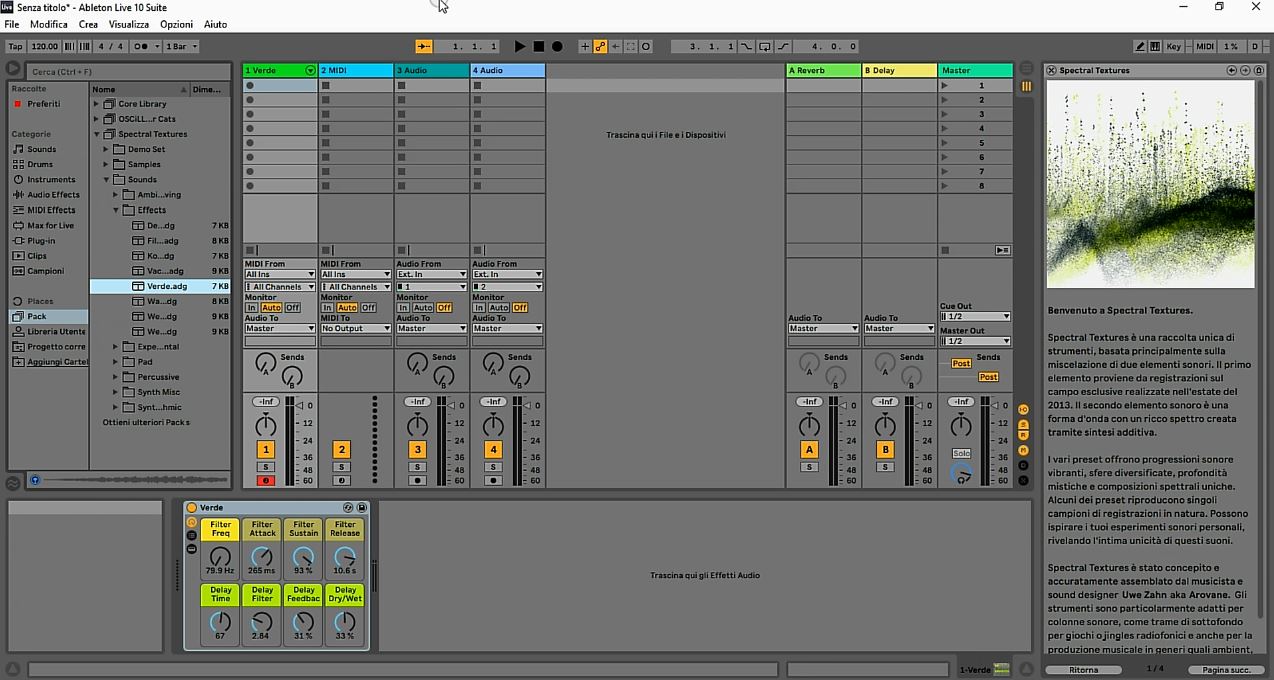Expand the Percussive folder in browser

(x=116, y=377)
